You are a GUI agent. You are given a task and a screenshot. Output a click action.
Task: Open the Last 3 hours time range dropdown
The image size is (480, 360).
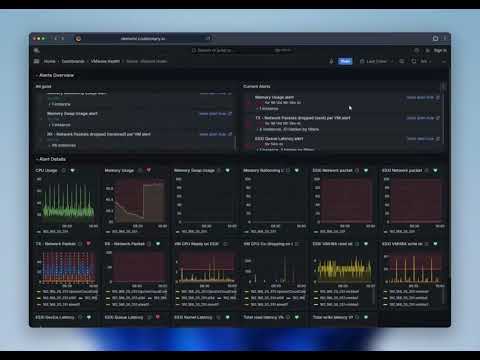pos(377,61)
